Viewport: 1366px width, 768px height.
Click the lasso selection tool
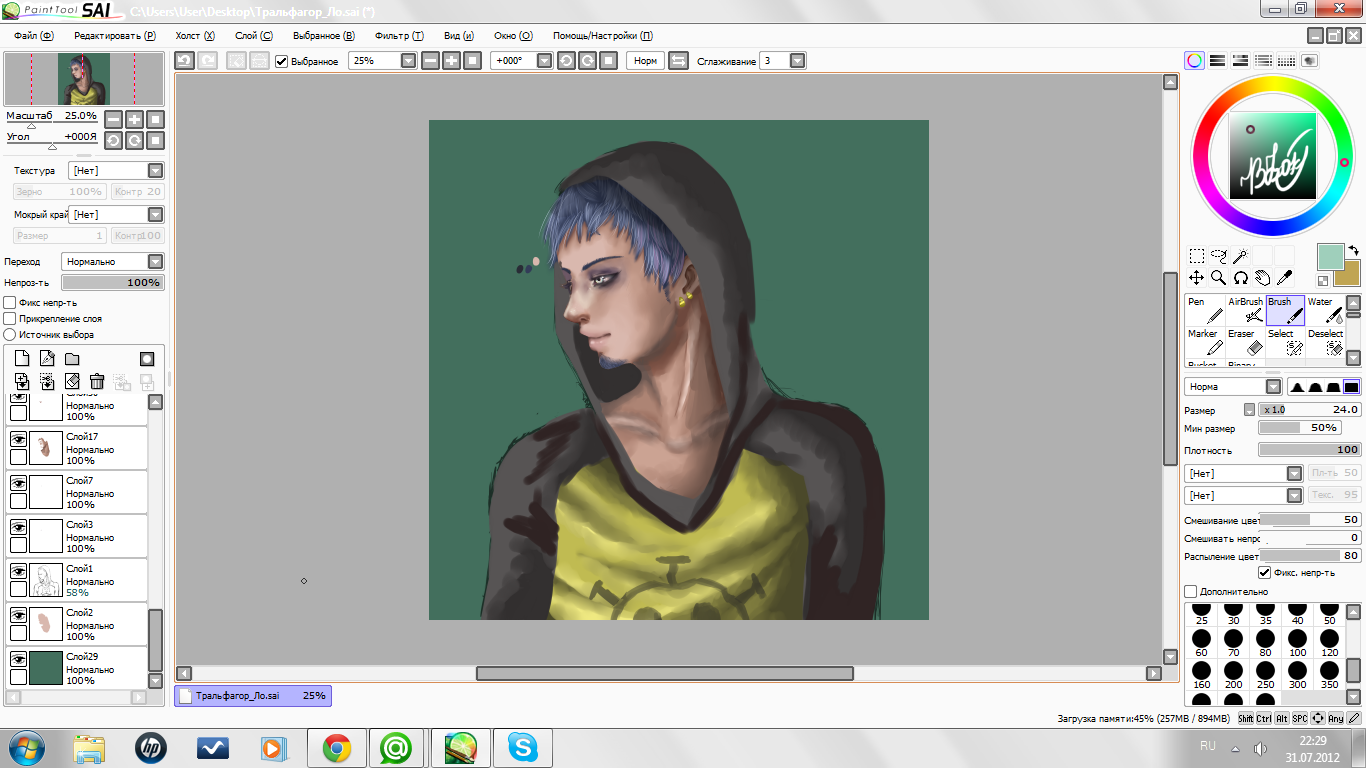click(1218, 256)
